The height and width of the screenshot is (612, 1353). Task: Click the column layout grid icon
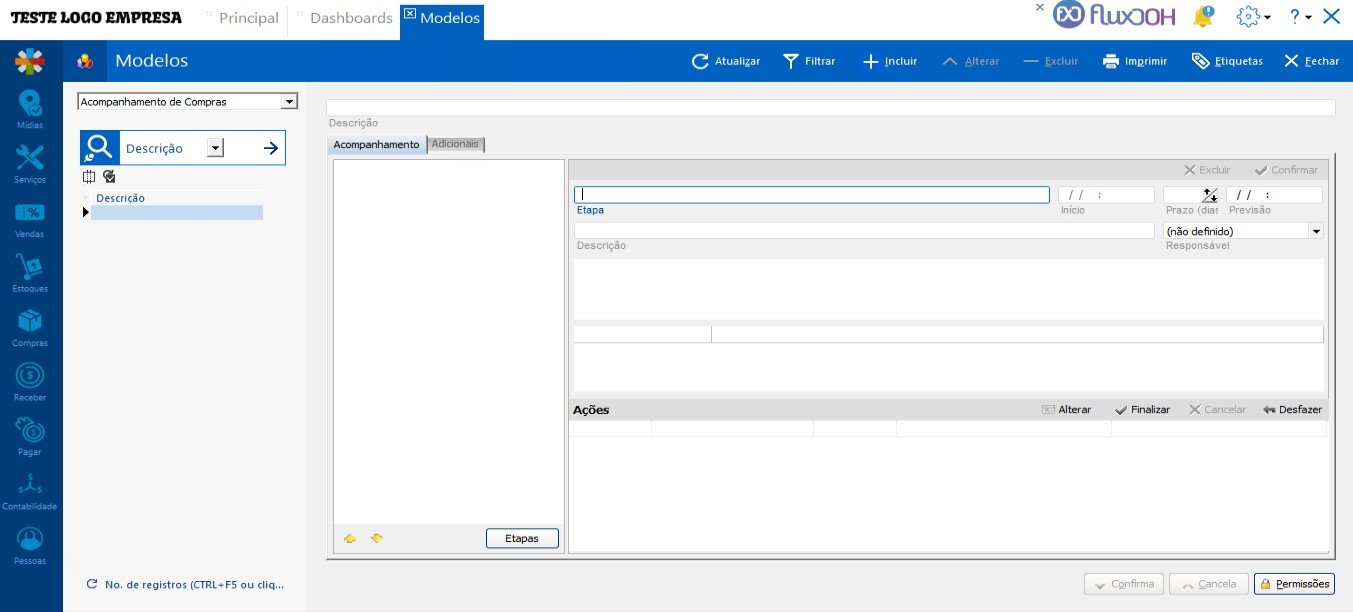pos(89,177)
